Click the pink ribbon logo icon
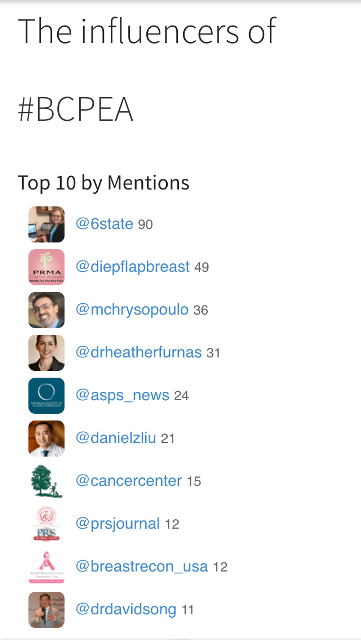The width and height of the screenshot is (361, 640). click(x=46, y=567)
